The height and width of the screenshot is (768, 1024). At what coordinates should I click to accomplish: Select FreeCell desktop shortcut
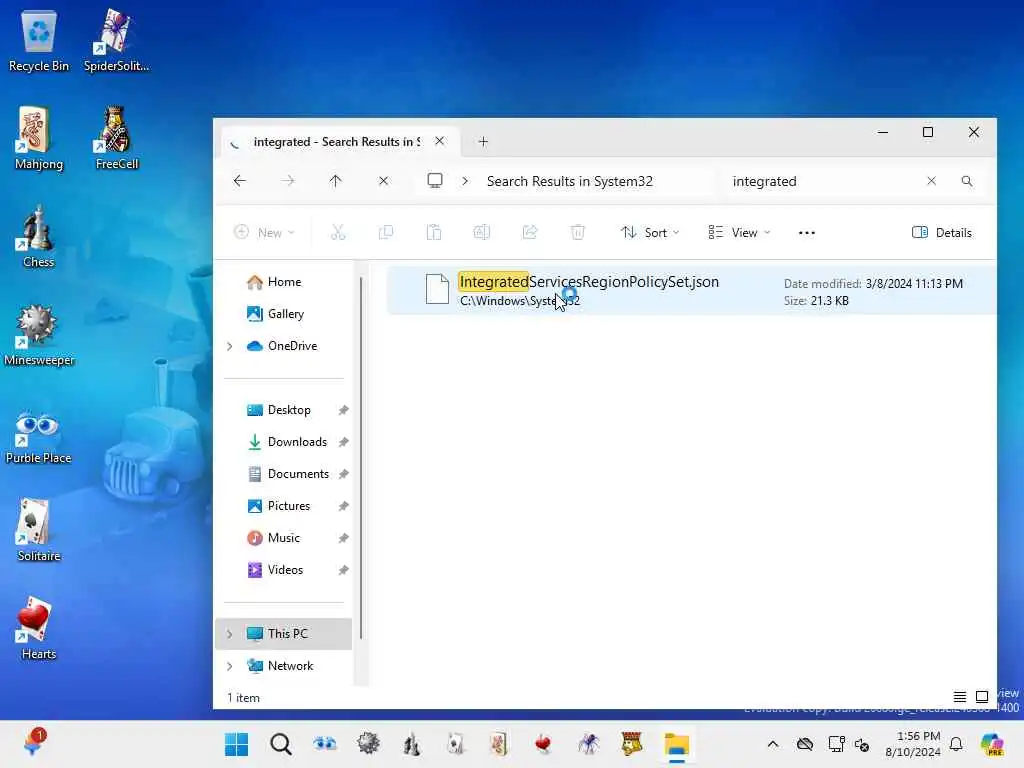[x=116, y=138]
